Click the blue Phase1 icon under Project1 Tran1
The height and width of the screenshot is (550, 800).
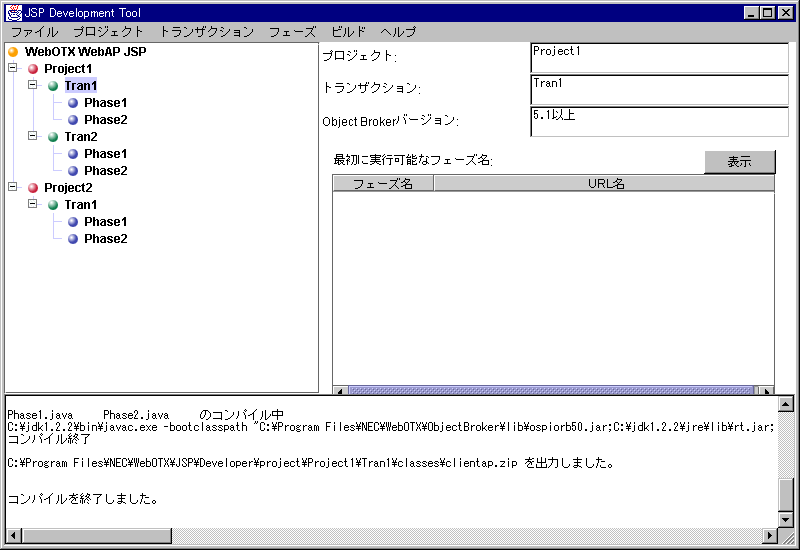click(x=73, y=103)
